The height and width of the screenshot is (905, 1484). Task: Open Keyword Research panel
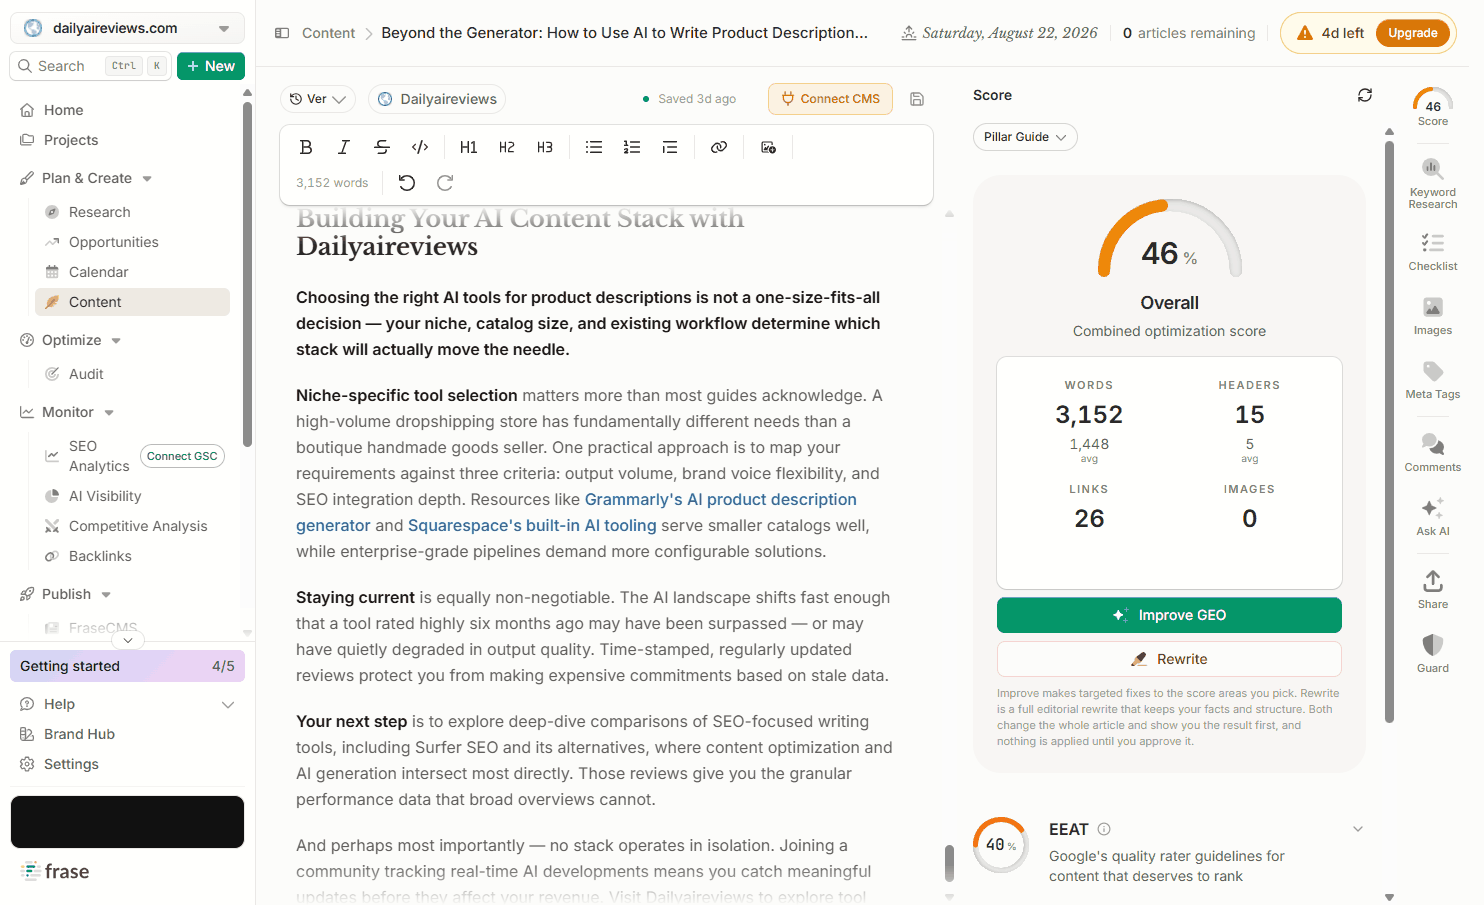coord(1433,183)
